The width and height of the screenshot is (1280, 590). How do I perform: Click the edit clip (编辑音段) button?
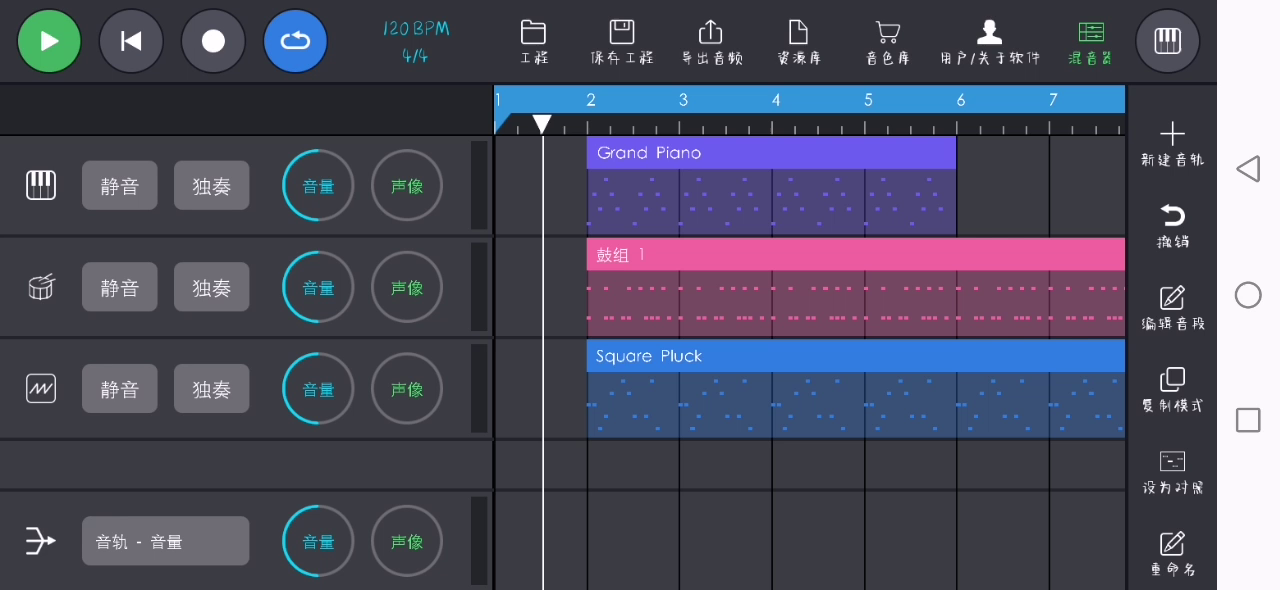[x=1172, y=308]
